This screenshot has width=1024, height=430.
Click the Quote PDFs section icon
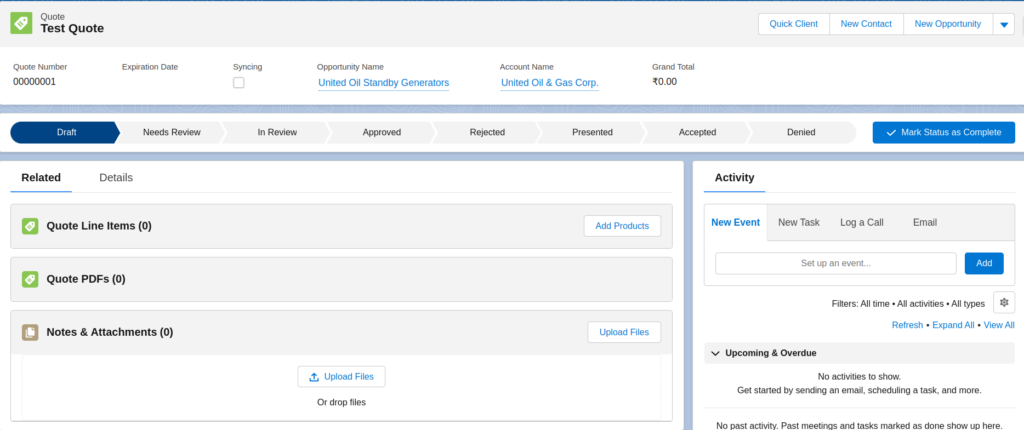(x=30, y=279)
